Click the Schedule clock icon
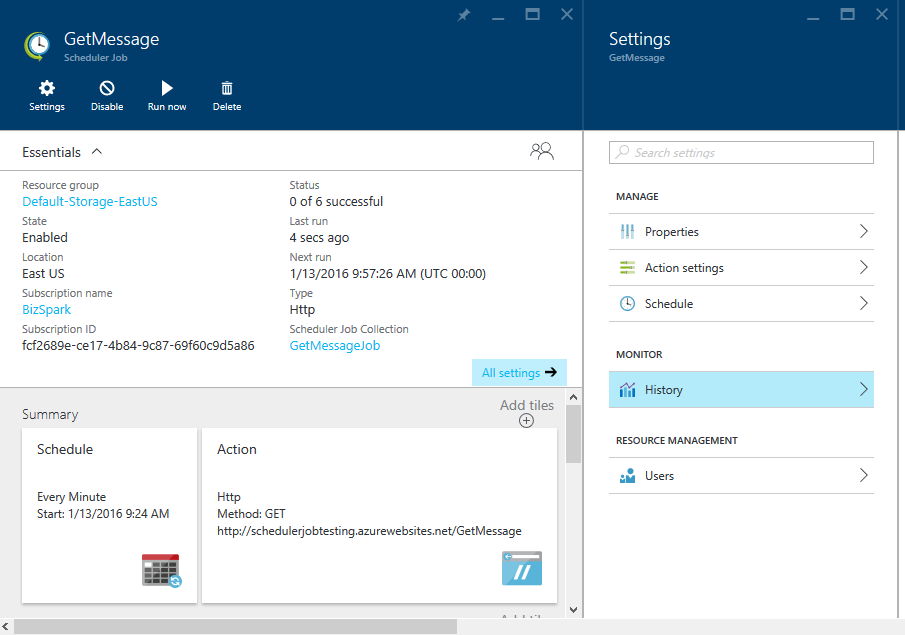905x635 pixels. coord(628,303)
